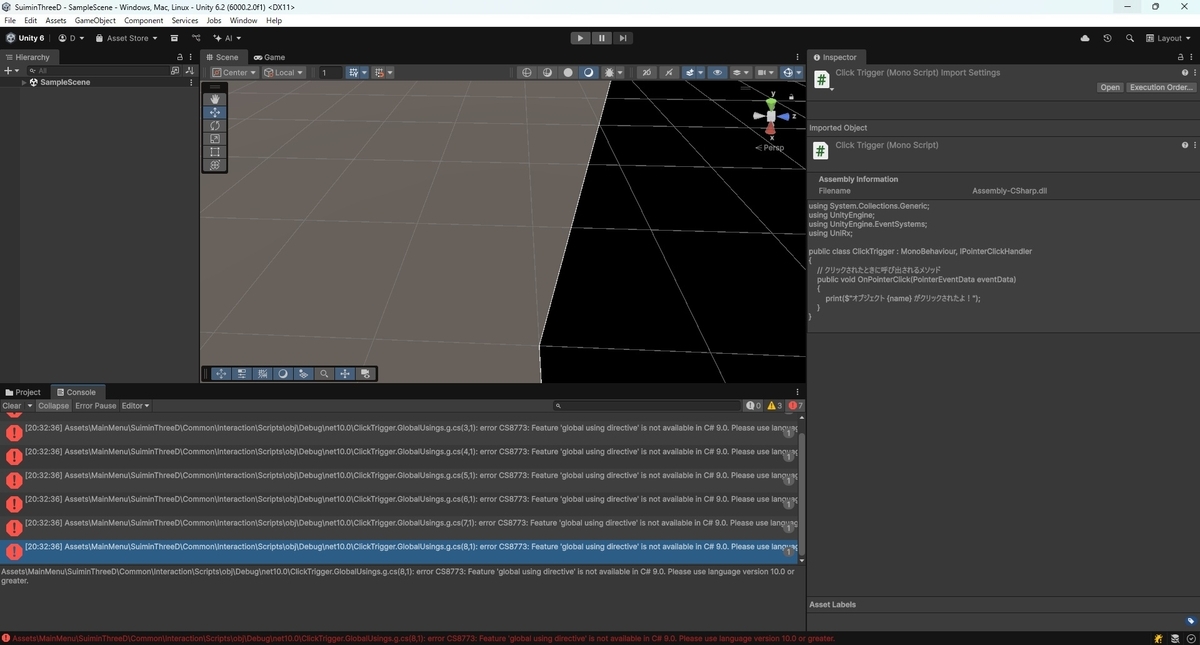Expand the SampleScene hierarchy item
Screen dimensions: 1200x645
(x=24, y=82)
